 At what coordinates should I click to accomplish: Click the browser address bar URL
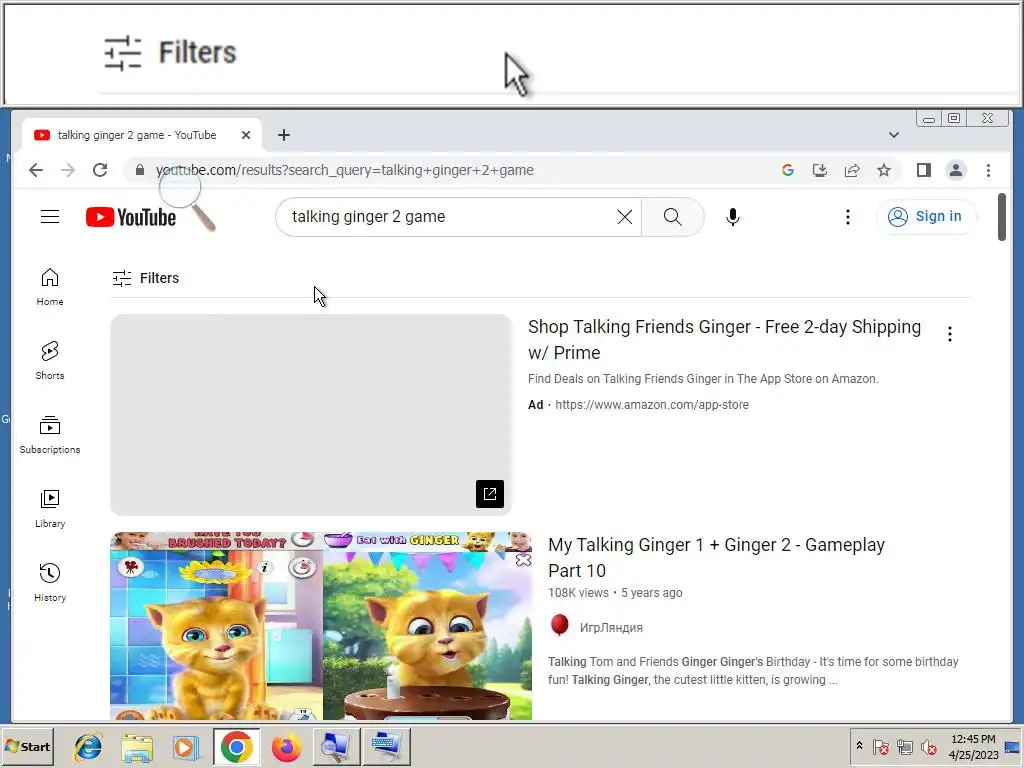(x=344, y=170)
